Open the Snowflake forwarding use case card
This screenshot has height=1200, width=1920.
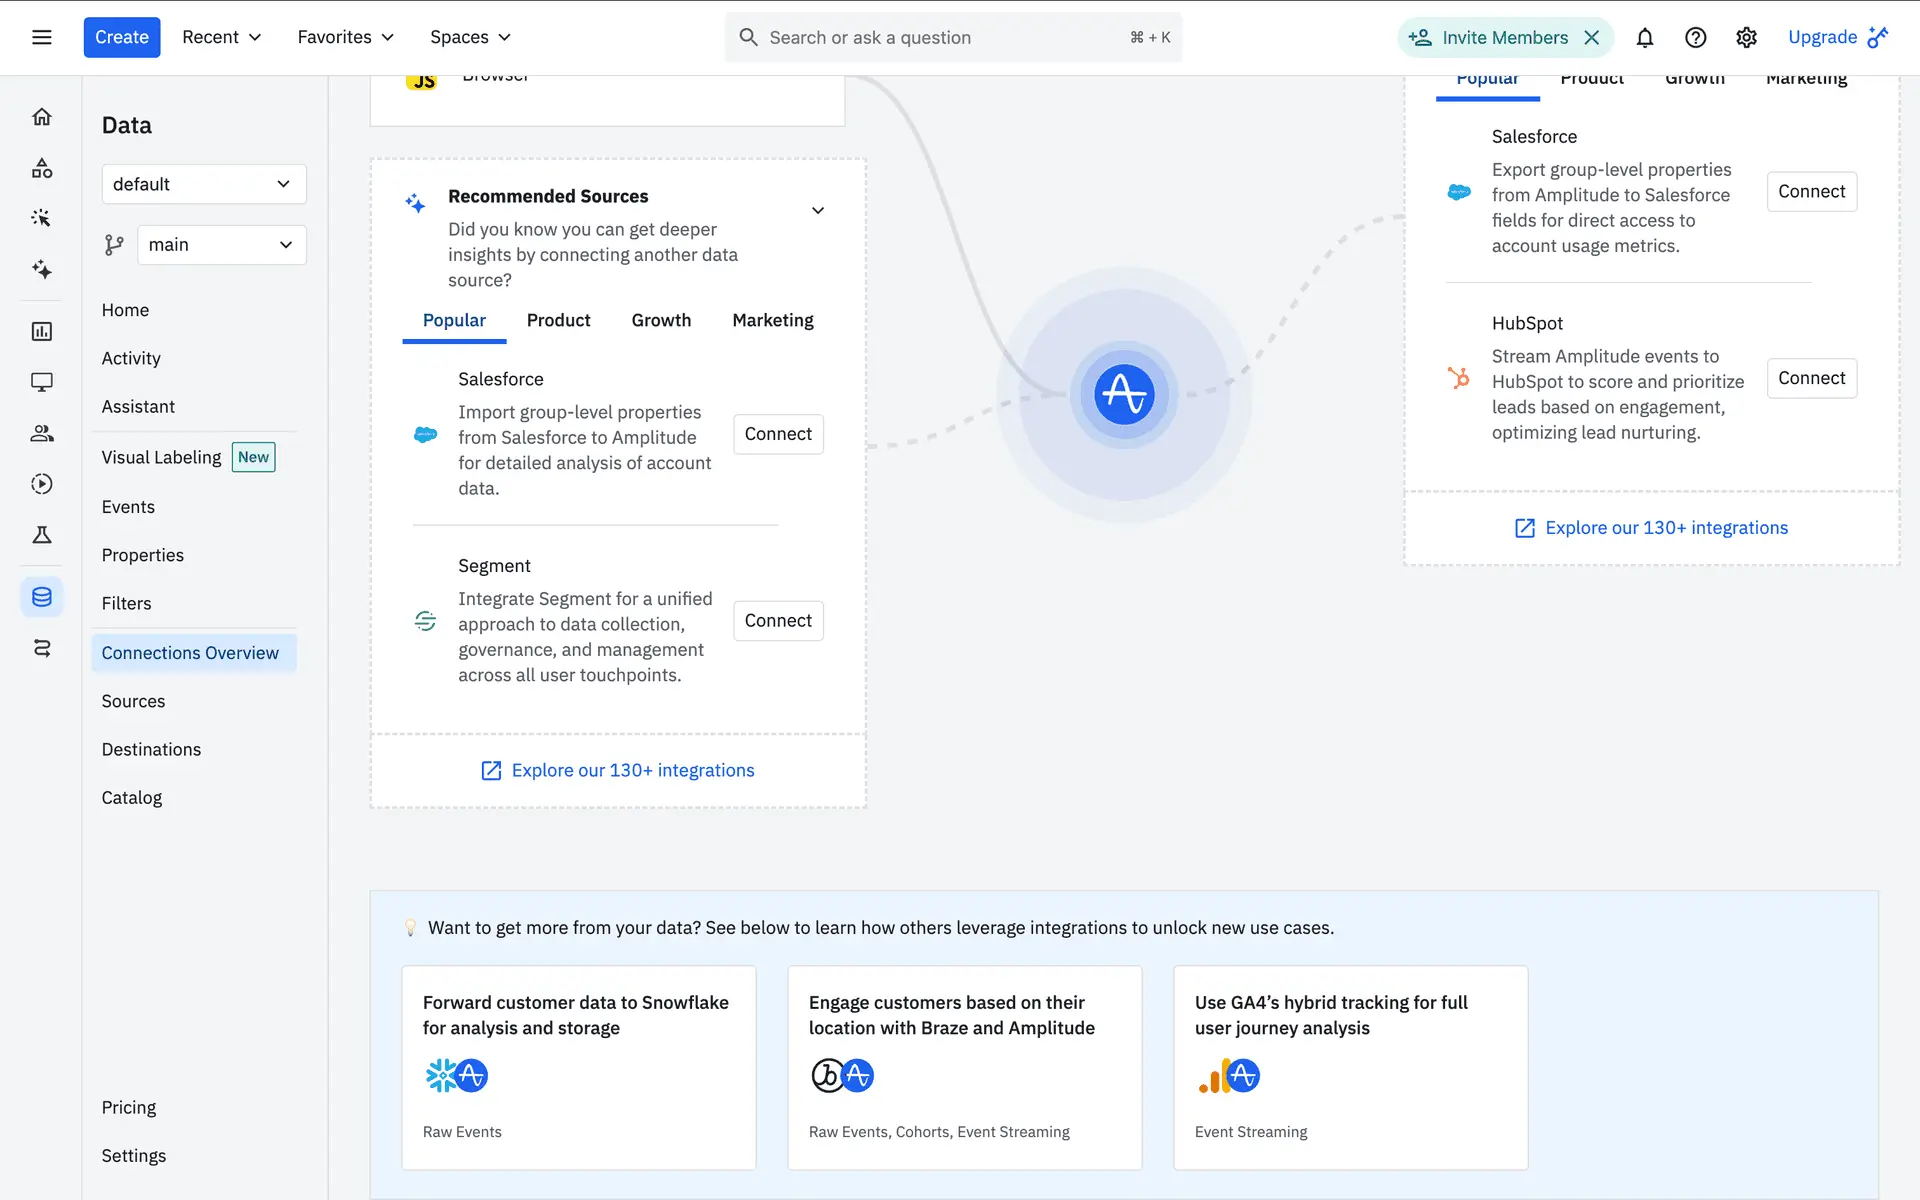[578, 1067]
